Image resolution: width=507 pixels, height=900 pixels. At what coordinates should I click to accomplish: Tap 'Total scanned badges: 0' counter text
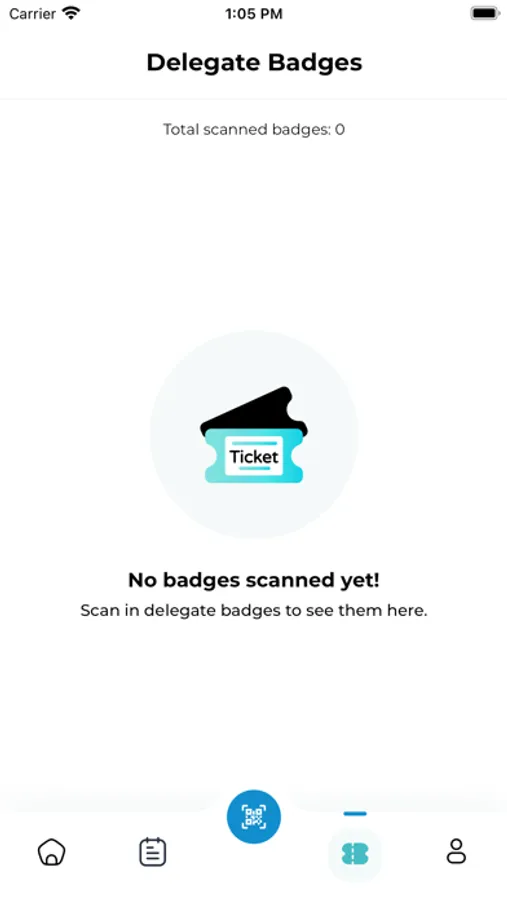tap(254, 129)
